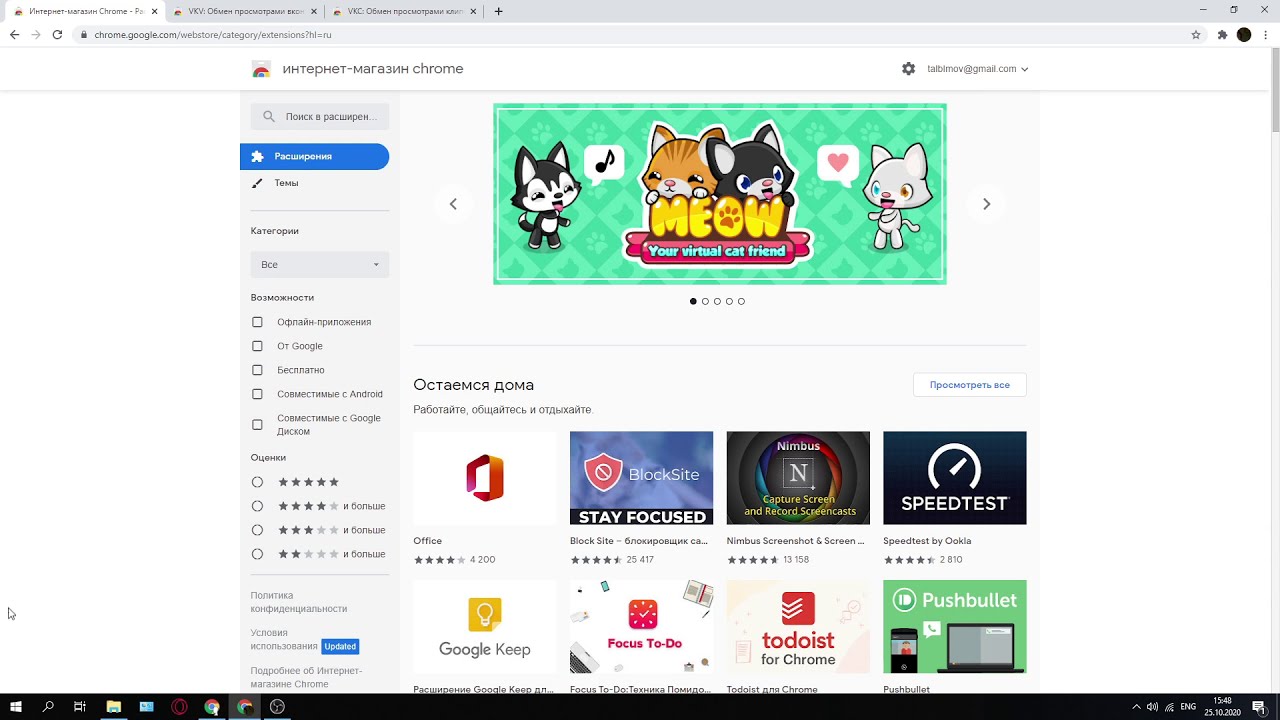Bookmark this page with the star icon
This screenshot has width=1280, height=720.
tap(1195, 34)
